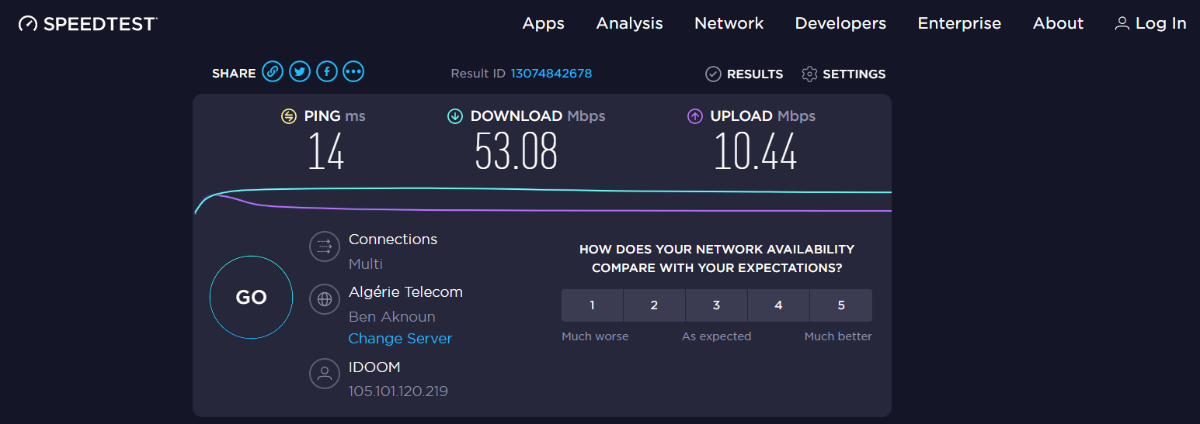
Task: Start a new test with GO
Action: (x=251, y=297)
